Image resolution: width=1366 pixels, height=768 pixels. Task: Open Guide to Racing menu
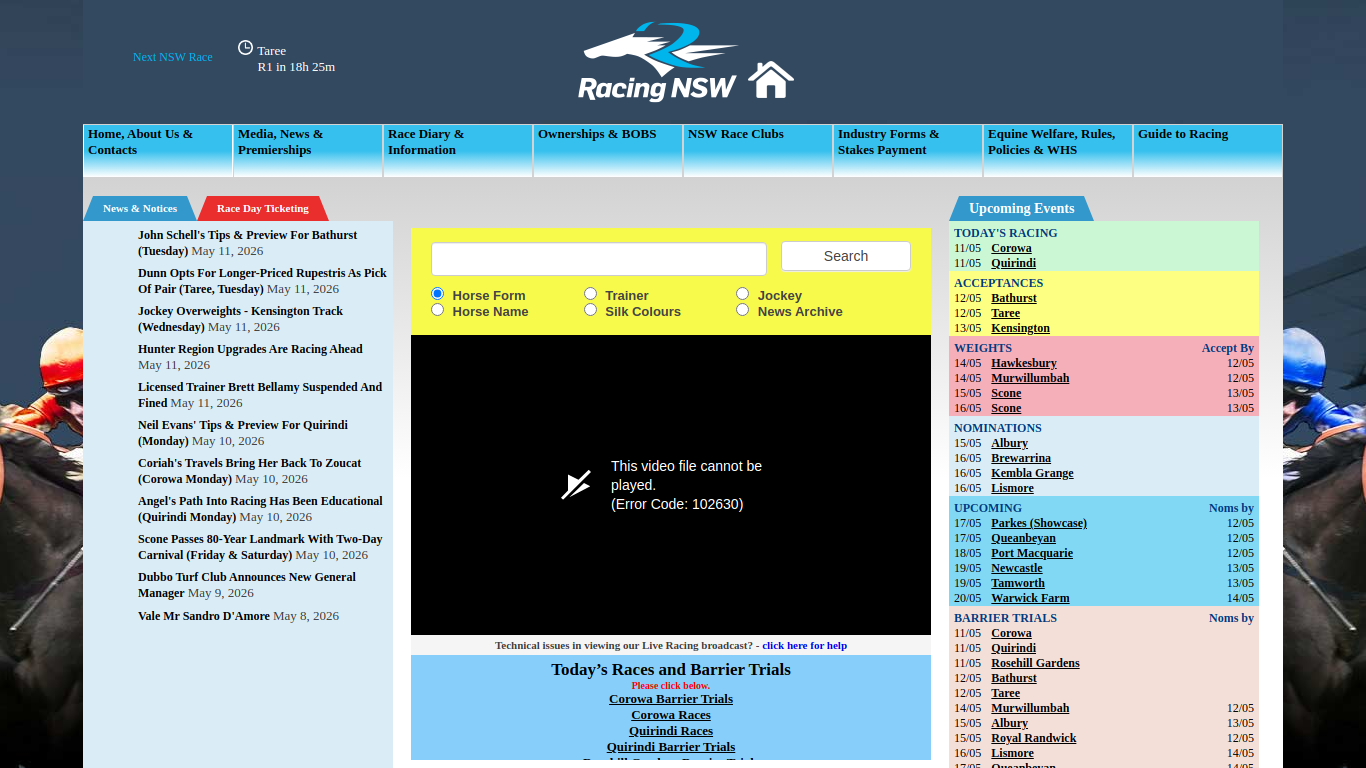[x=1208, y=151]
